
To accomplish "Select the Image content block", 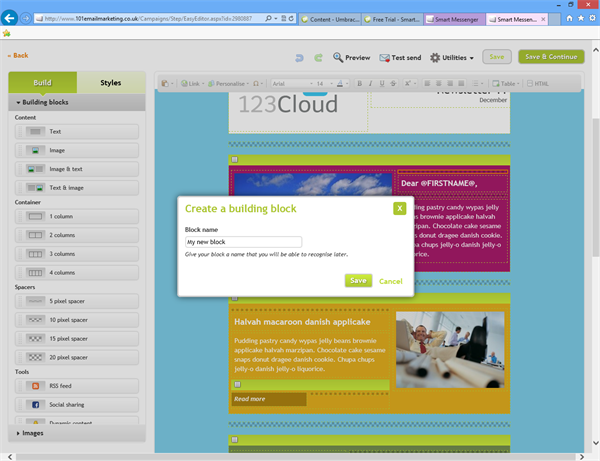I will (x=77, y=150).
